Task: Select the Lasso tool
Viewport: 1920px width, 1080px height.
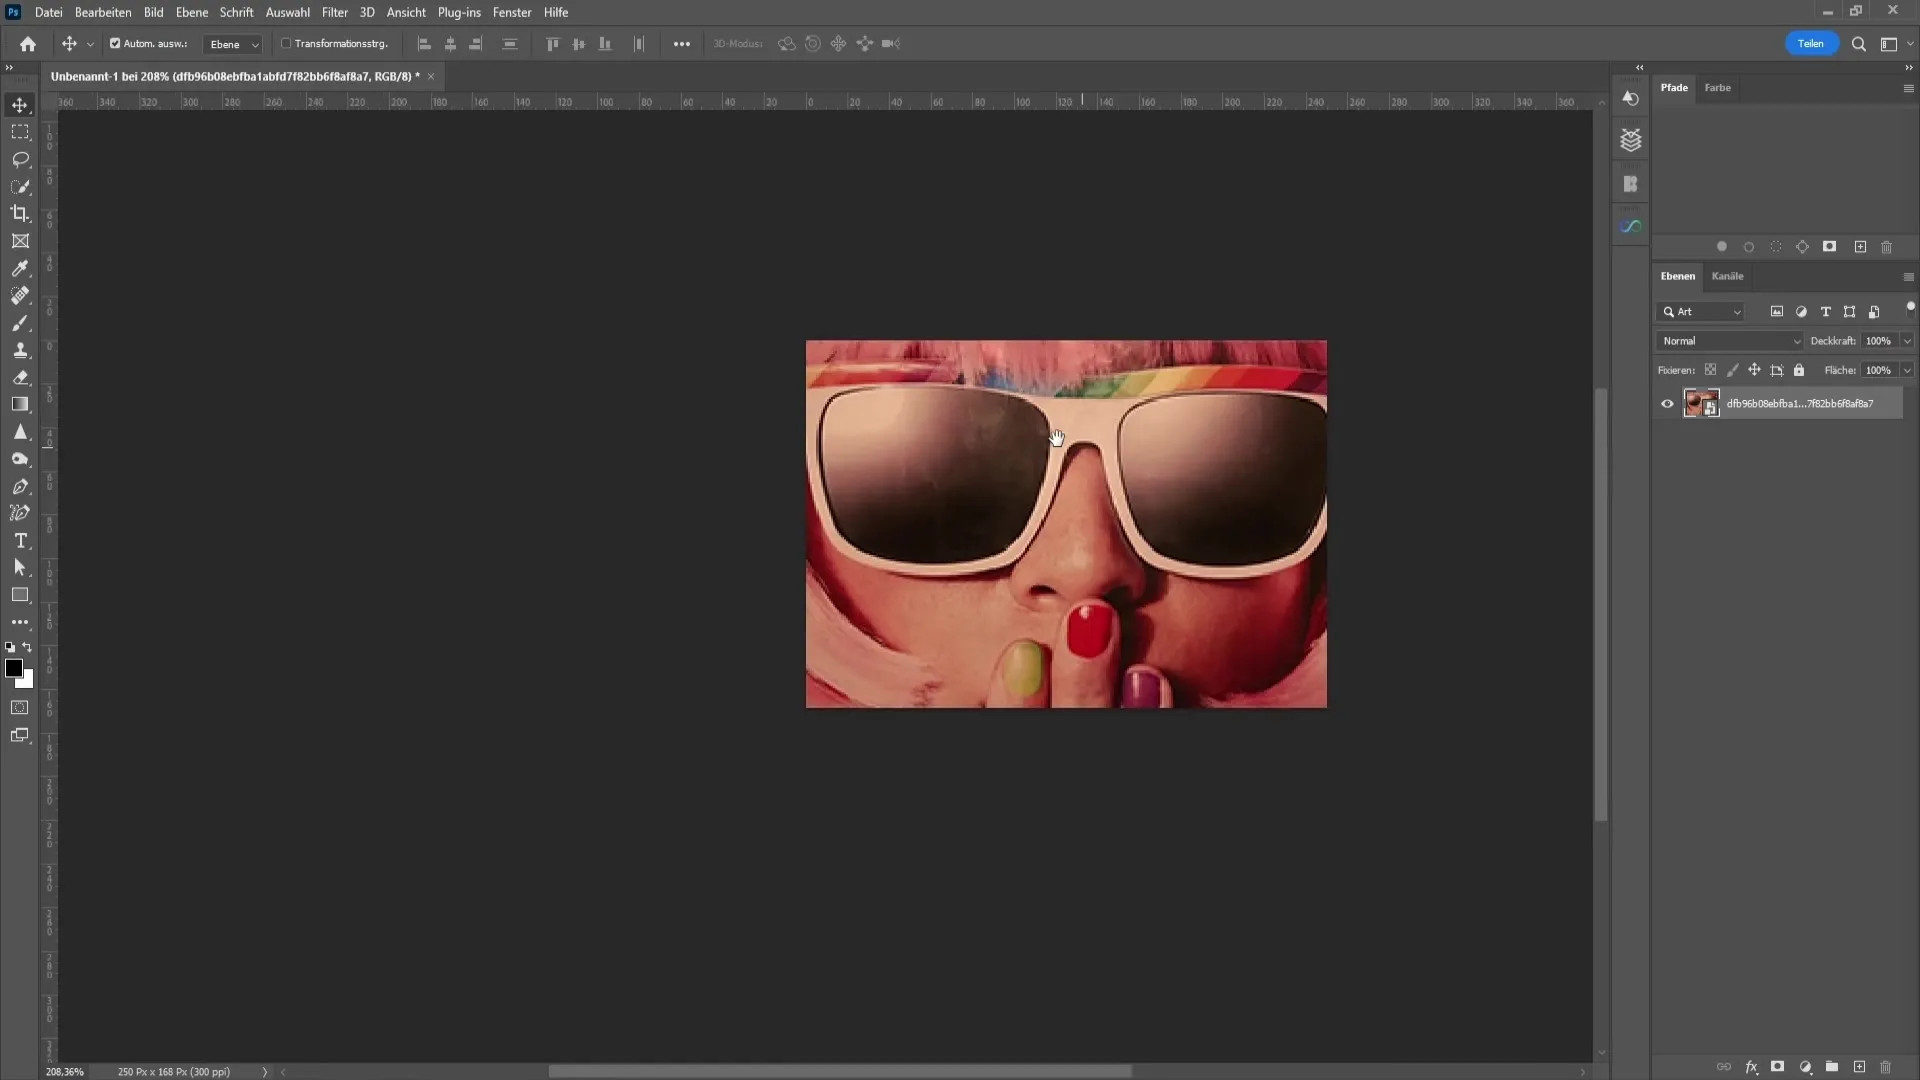Action: tap(20, 158)
